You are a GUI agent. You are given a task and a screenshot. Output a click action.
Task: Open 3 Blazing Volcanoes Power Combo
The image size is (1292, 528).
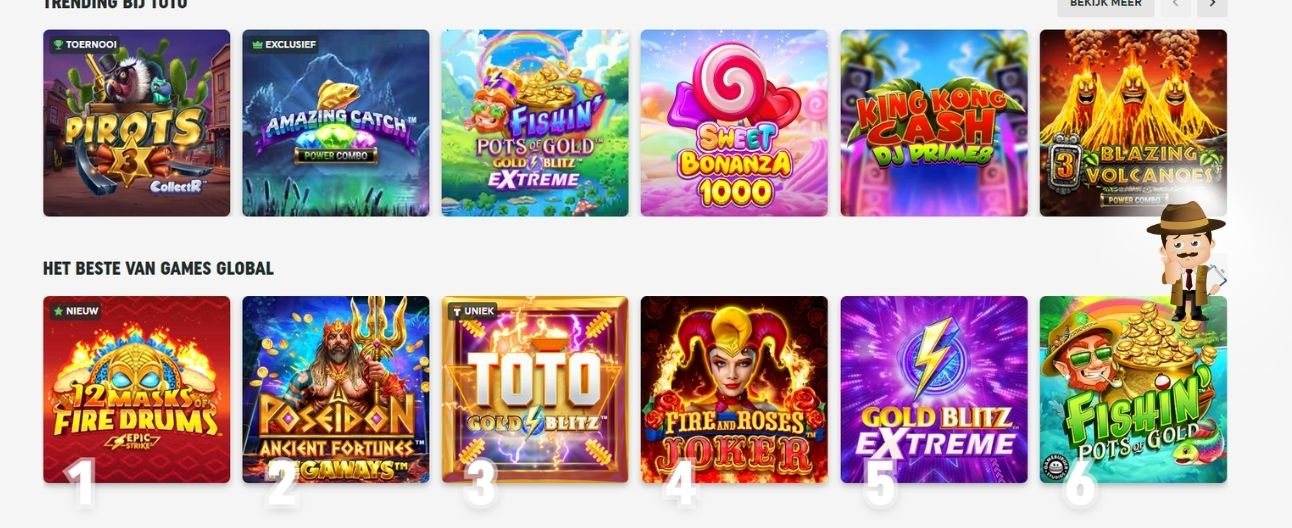pyautogui.click(x=1133, y=123)
